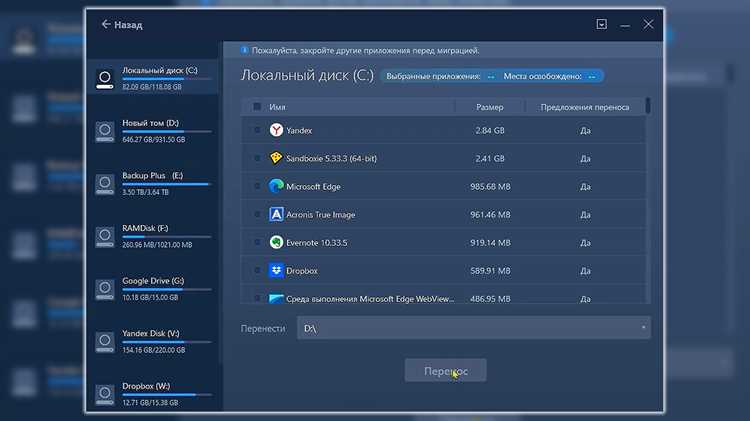Check the box next to Yandex

[x=257, y=130]
